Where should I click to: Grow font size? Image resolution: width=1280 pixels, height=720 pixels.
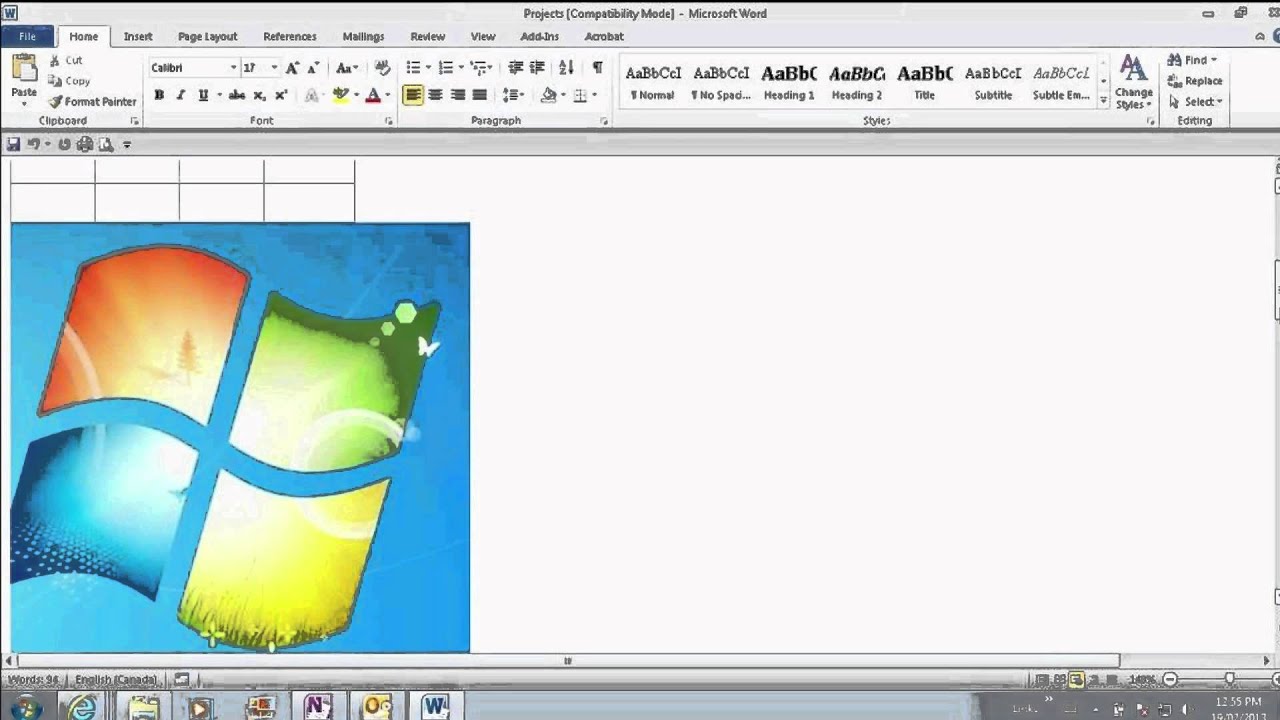tap(292, 68)
